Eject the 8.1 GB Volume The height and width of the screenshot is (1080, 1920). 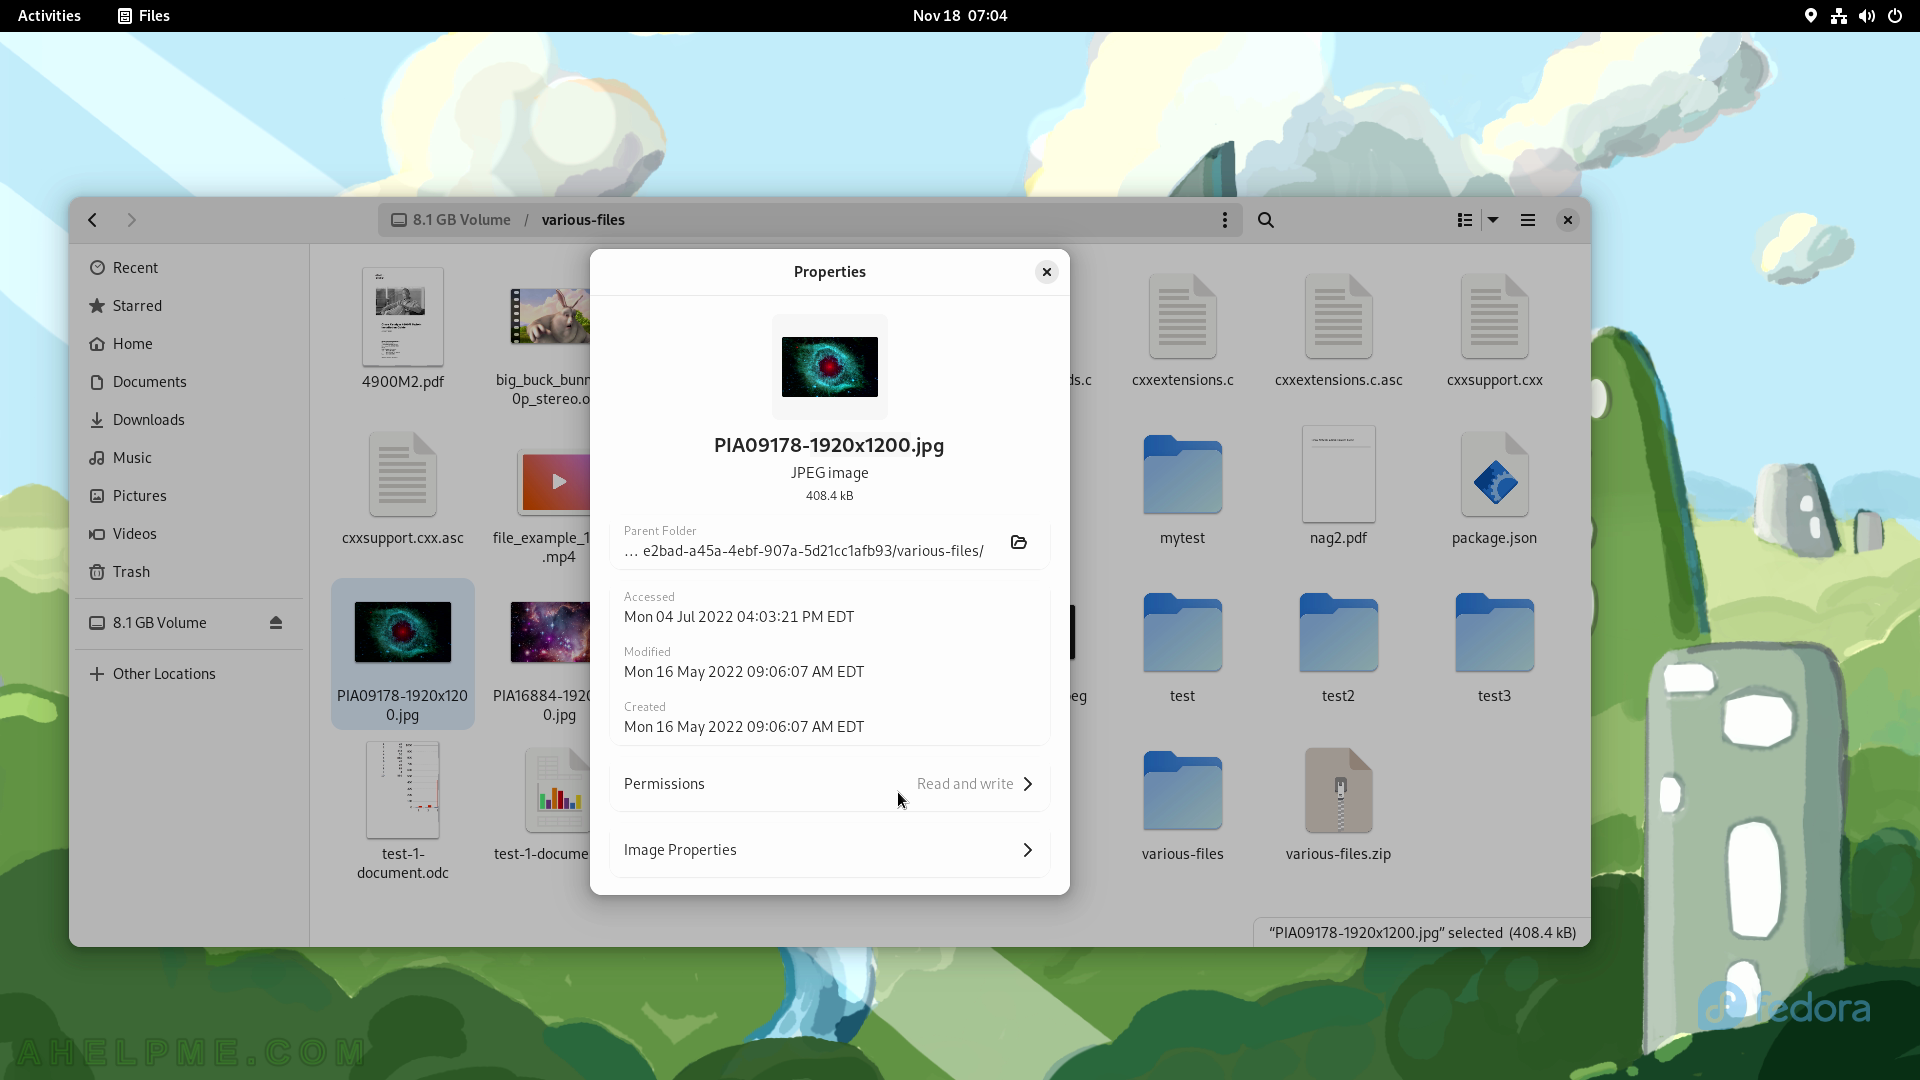(x=276, y=623)
